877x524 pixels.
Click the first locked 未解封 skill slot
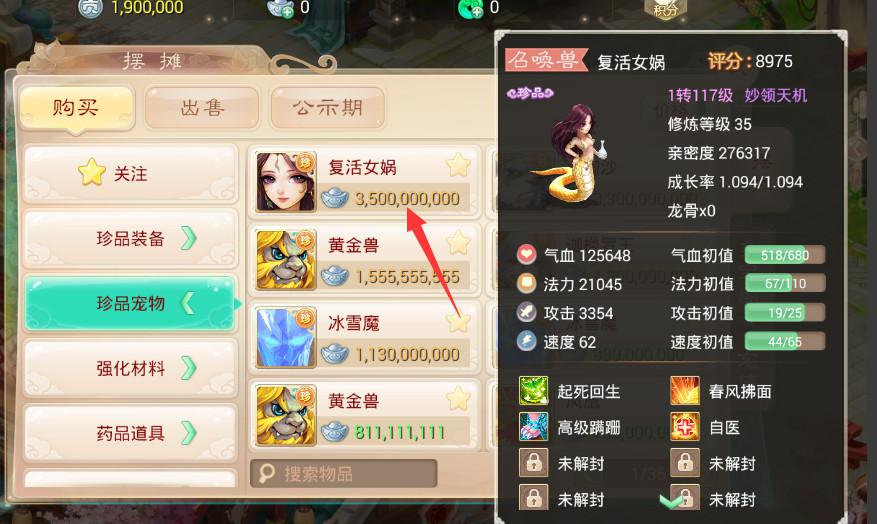(534, 463)
